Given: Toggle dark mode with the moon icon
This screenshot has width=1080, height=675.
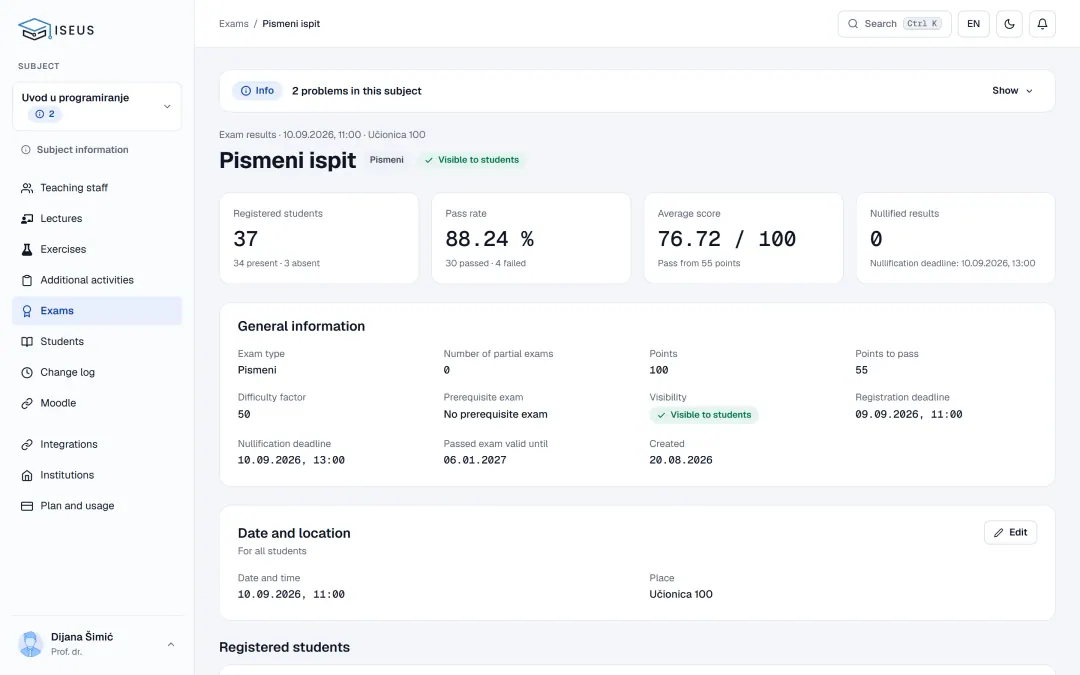Looking at the screenshot, I should 1009,24.
